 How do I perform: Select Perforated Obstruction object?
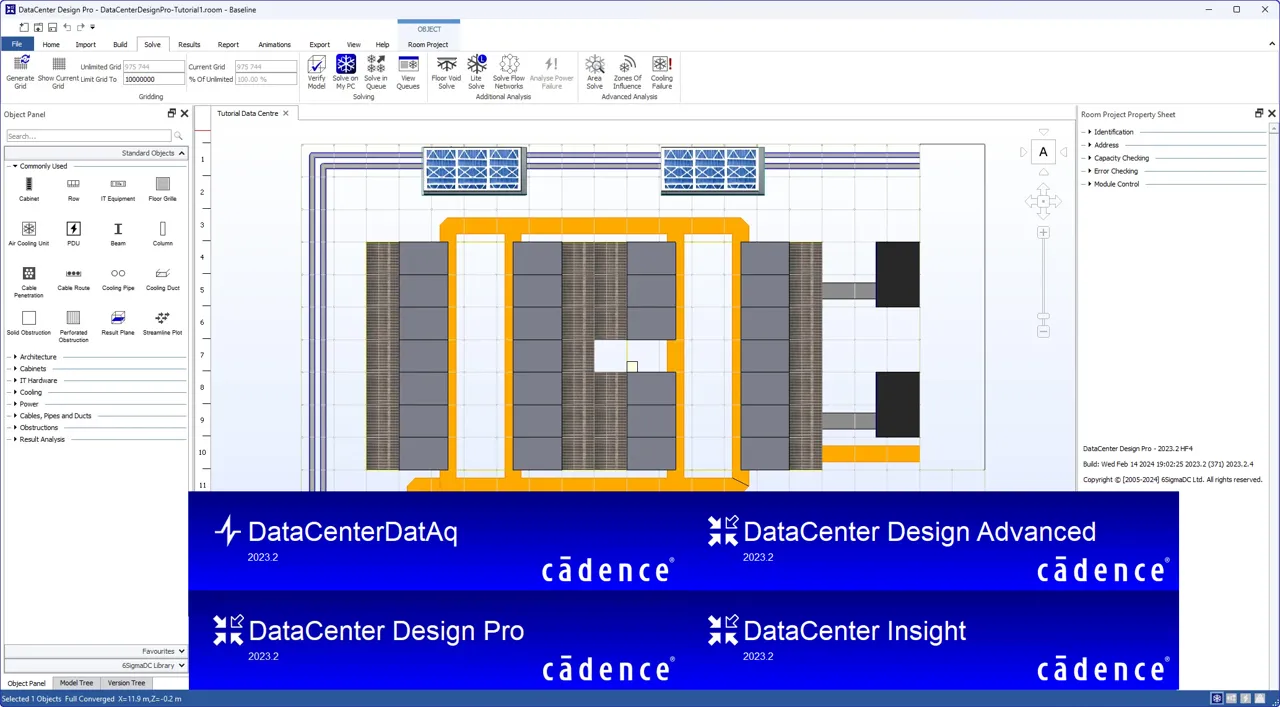tap(73, 326)
